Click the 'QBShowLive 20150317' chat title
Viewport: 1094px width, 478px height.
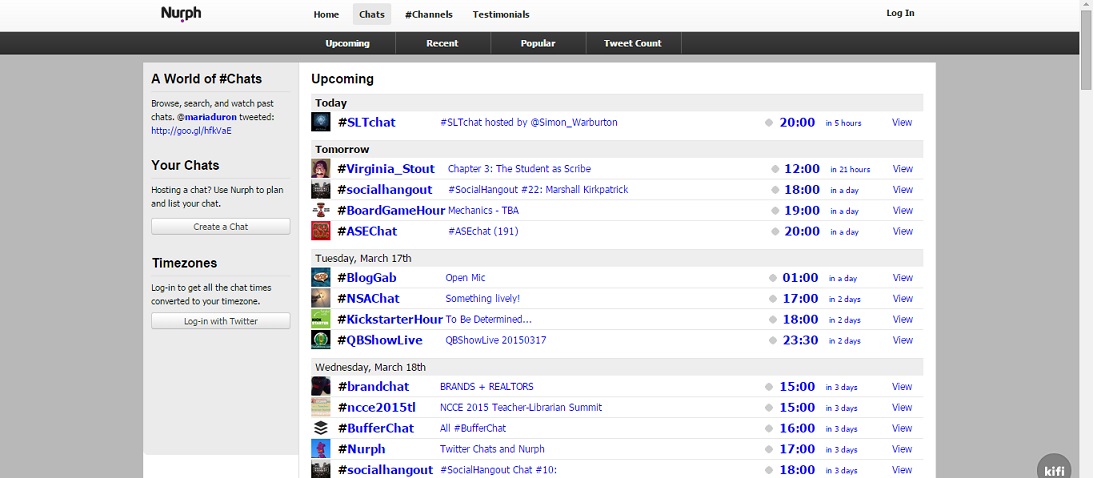pyautogui.click(x=495, y=340)
